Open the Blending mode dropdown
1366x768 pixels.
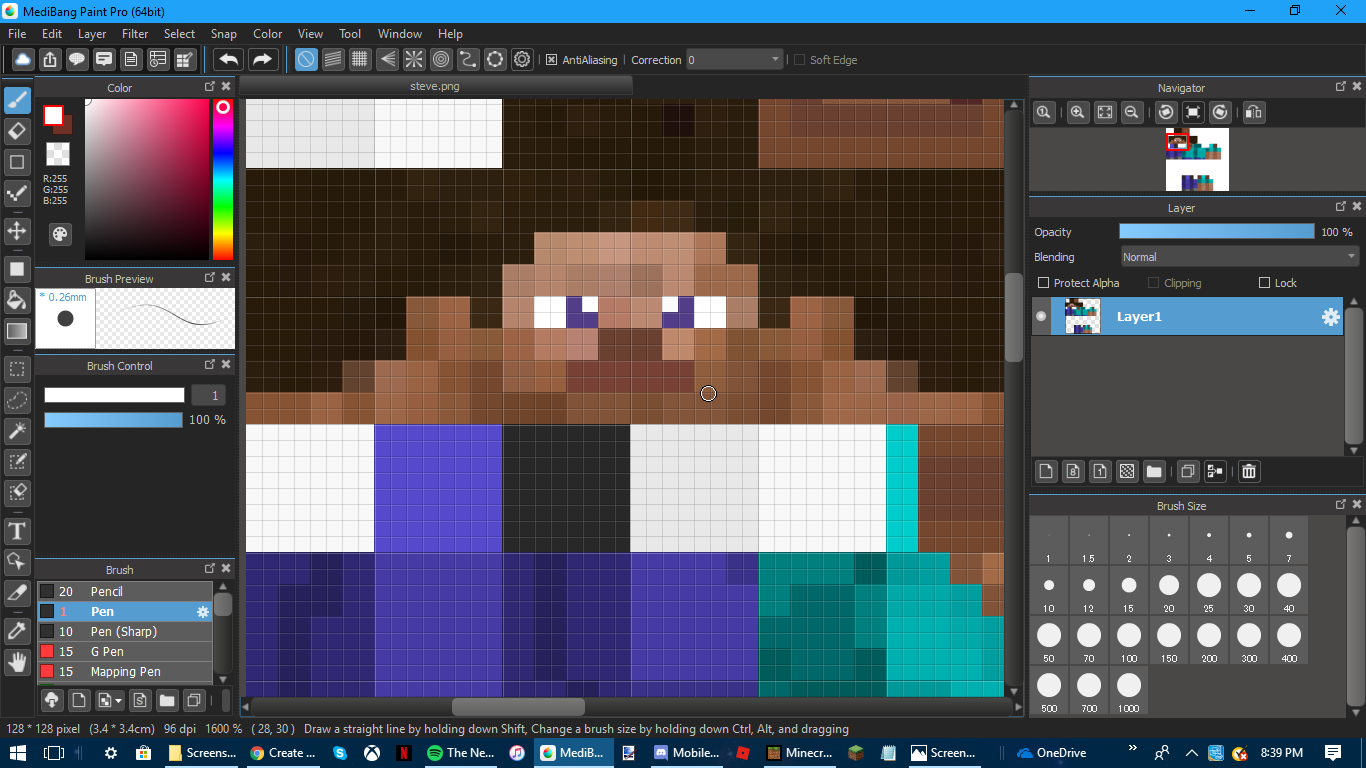point(1240,257)
